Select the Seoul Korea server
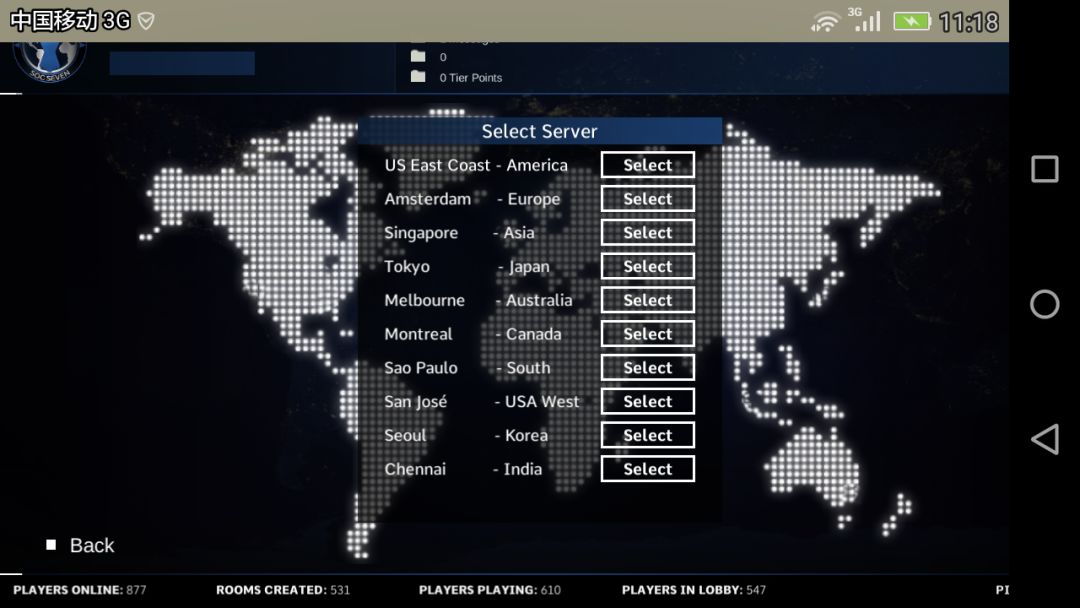Viewport: 1080px width, 608px height. (x=647, y=435)
